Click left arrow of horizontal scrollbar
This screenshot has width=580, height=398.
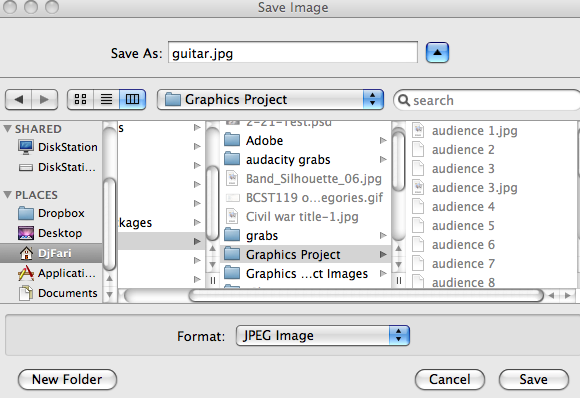pos(552,296)
